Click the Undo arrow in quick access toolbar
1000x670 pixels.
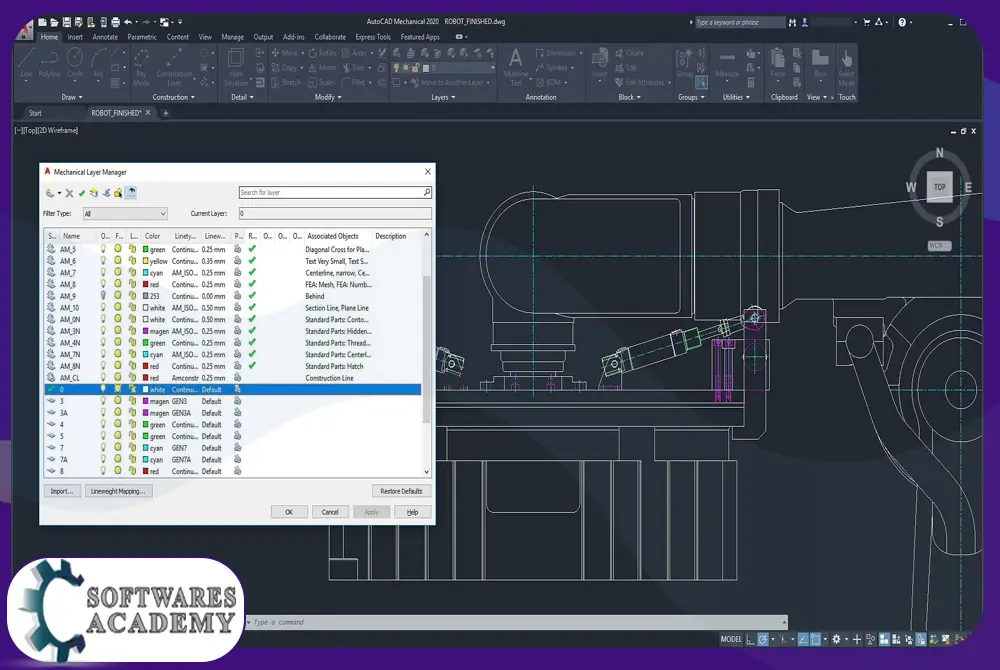pos(128,22)
